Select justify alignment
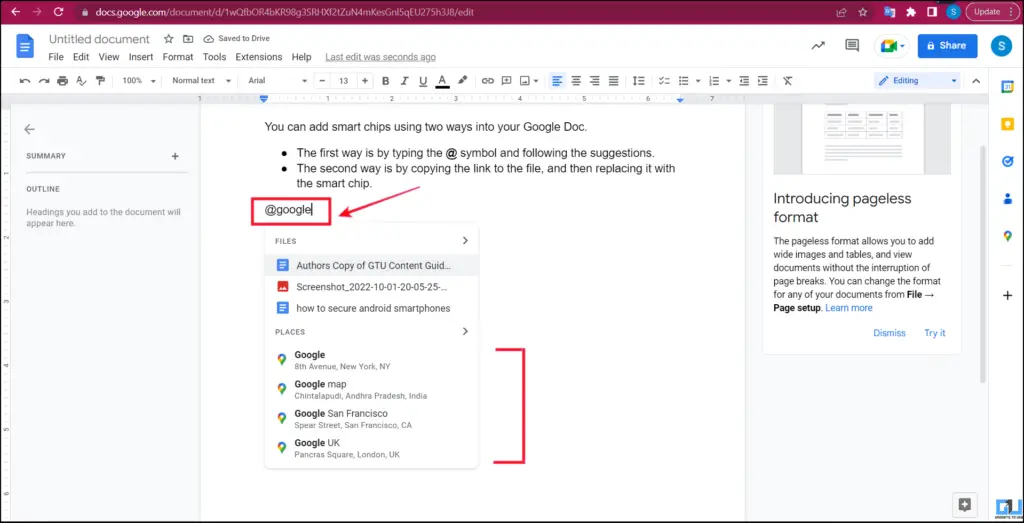 pos(614,81)
